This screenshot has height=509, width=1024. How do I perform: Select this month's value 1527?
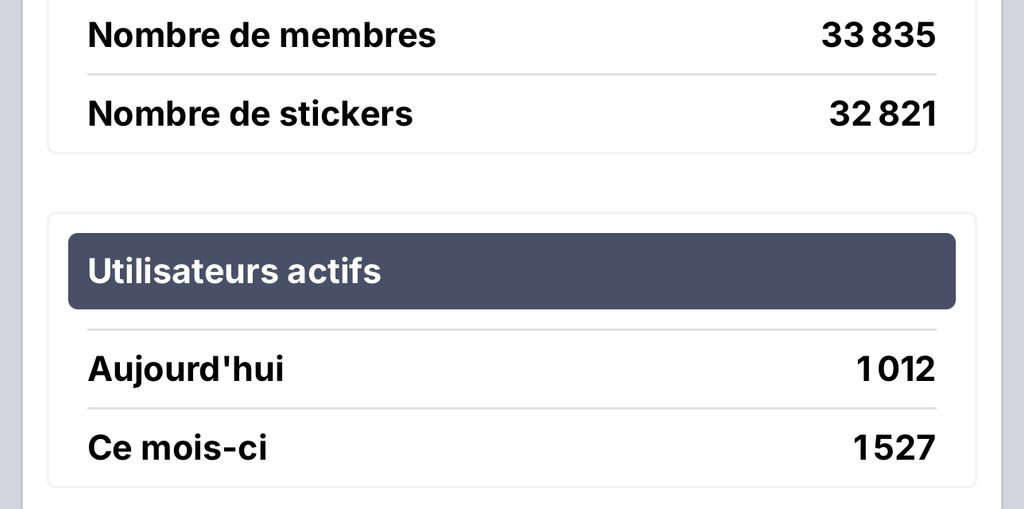point(894,448)
